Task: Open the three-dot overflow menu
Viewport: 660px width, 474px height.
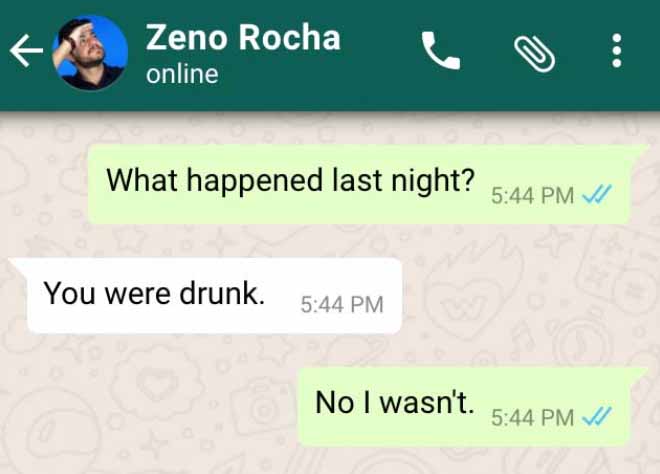Action: (617, 51)
